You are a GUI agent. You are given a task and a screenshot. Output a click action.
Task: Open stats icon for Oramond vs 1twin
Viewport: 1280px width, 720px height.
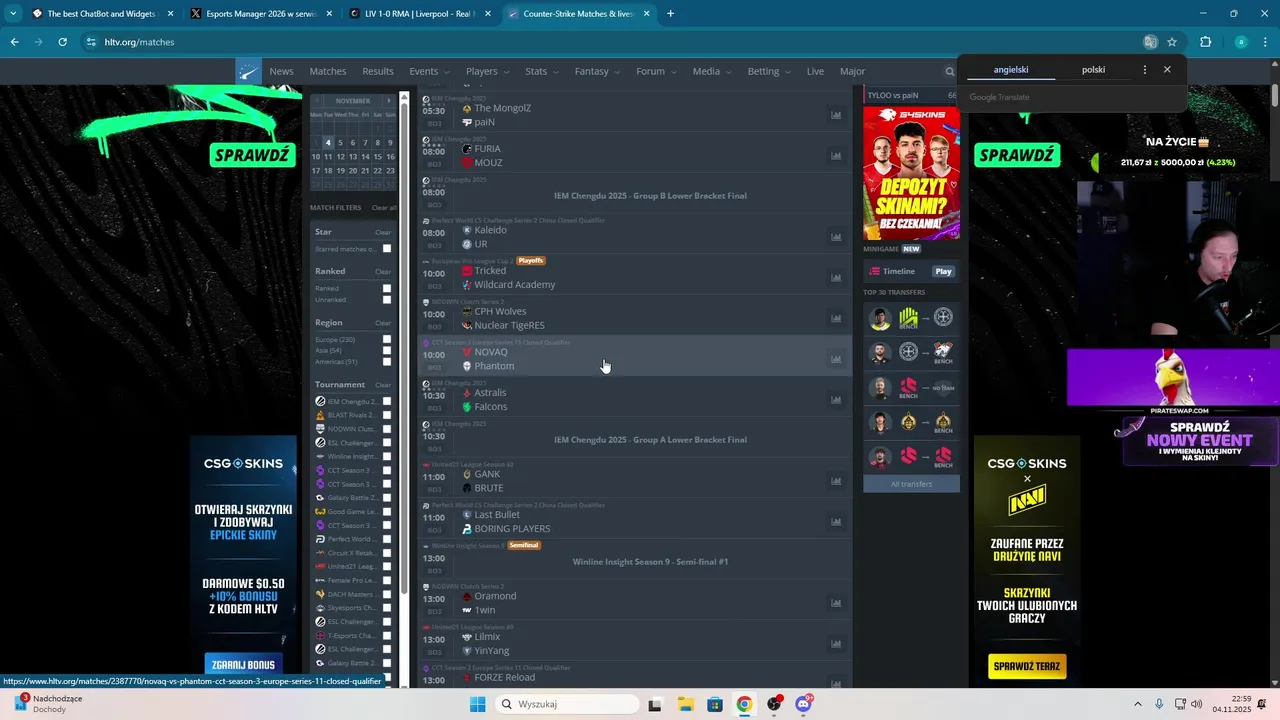(836, 603)
